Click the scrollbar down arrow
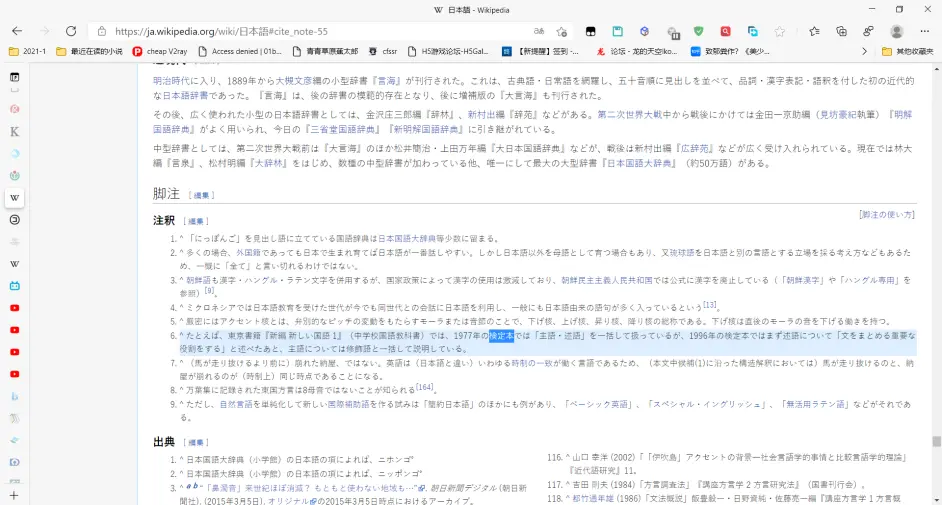 pyautogui.click(x=936, y=500)
